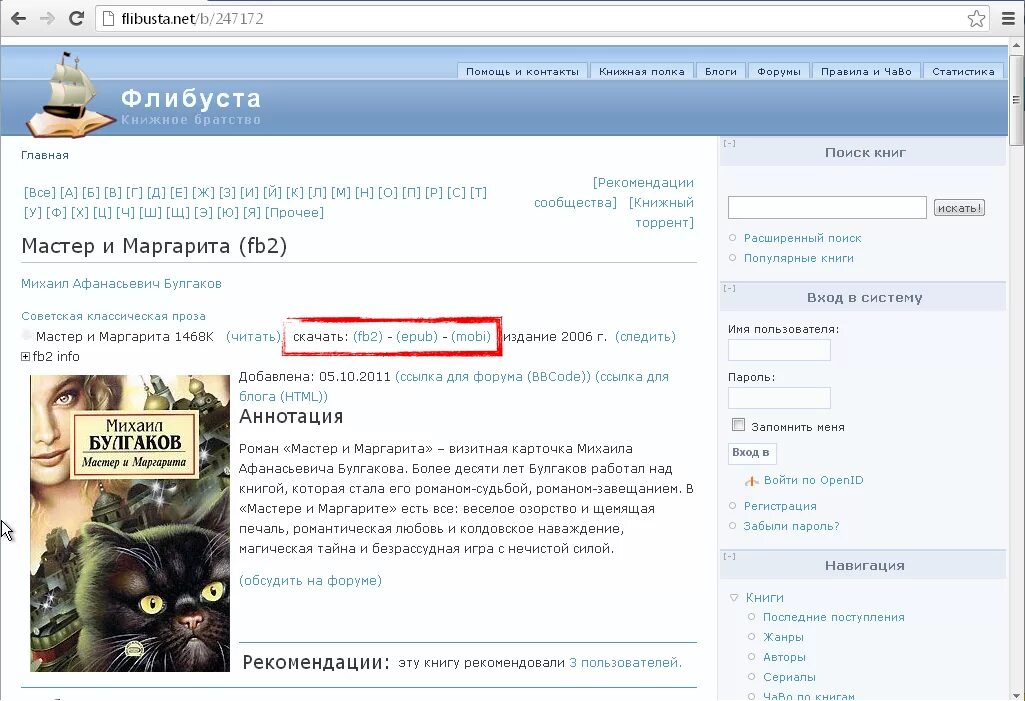Click ссылка для блога (HTML) link
The image size is (1025, 701).
pos(454,386)
